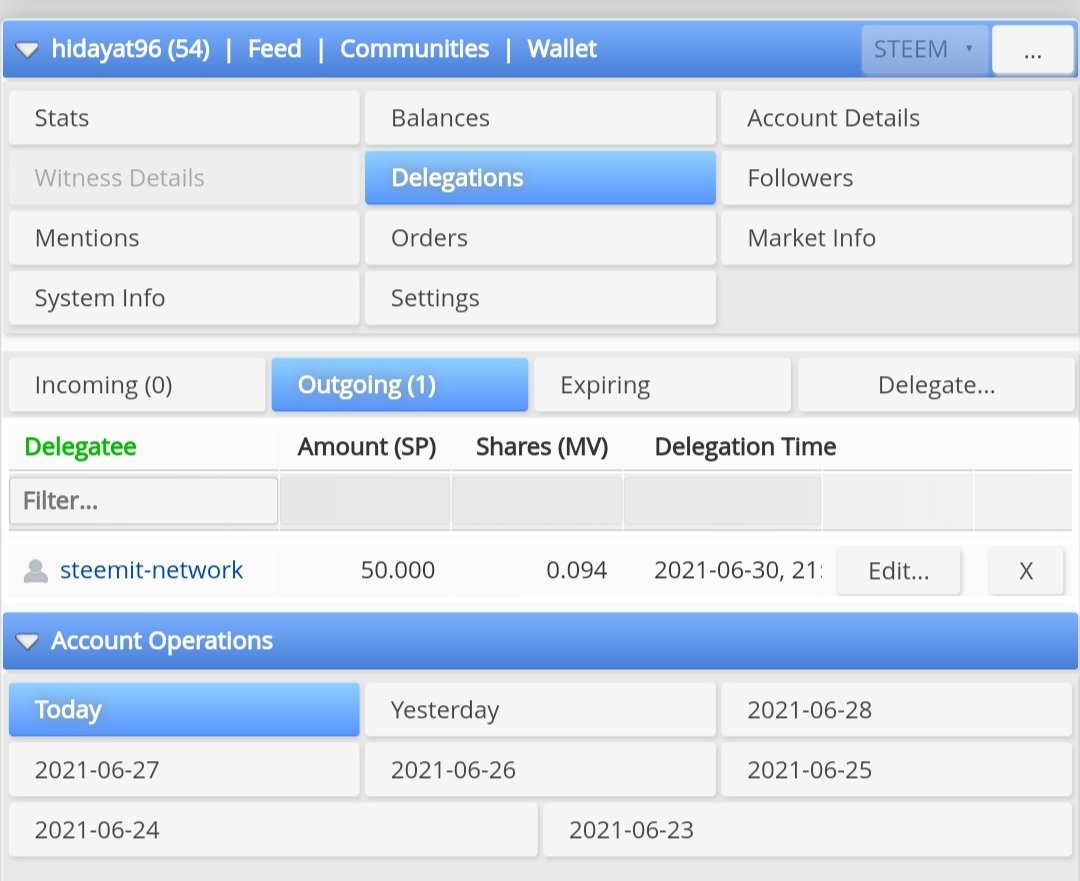Select the Balances tab
Image resolution: width=1080 pixels, height=881 pixels.
pyautogui.click(x=540, y=118)
